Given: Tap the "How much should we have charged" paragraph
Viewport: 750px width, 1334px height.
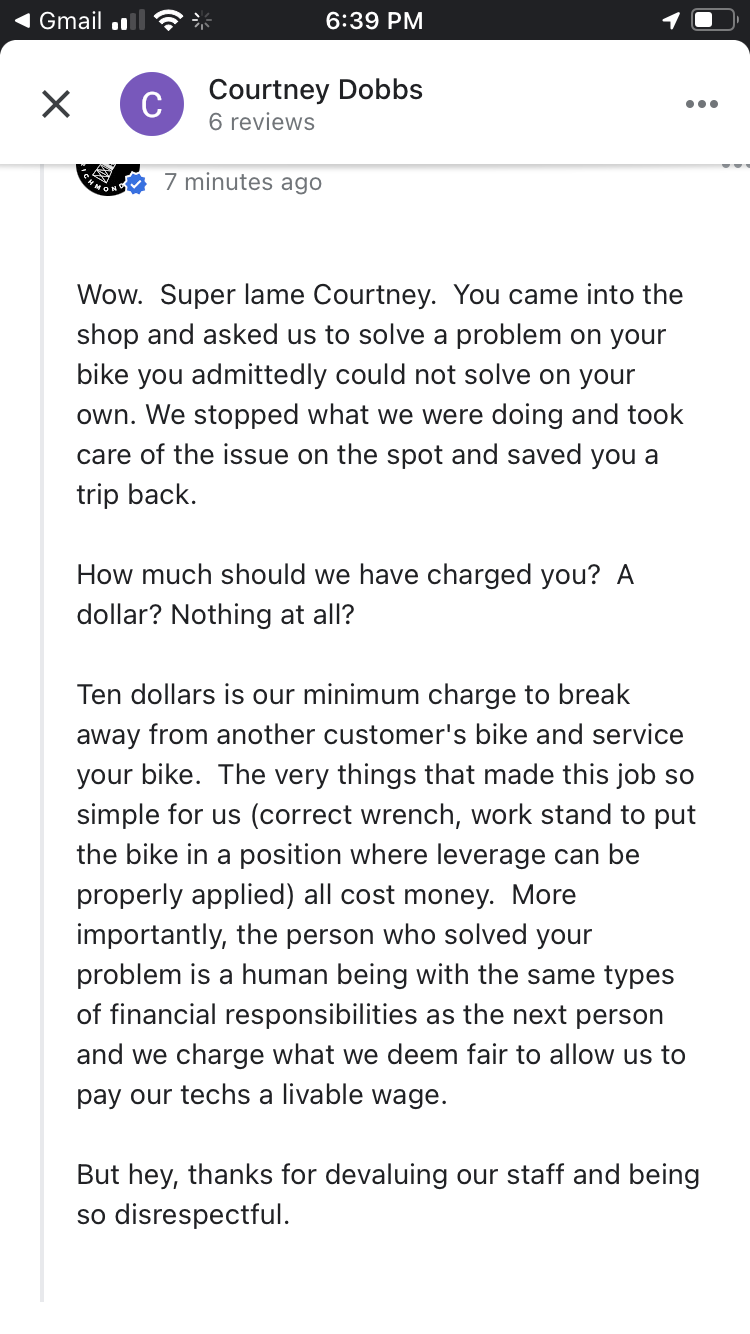Looking at the screenshot, I should coord(355,594).
